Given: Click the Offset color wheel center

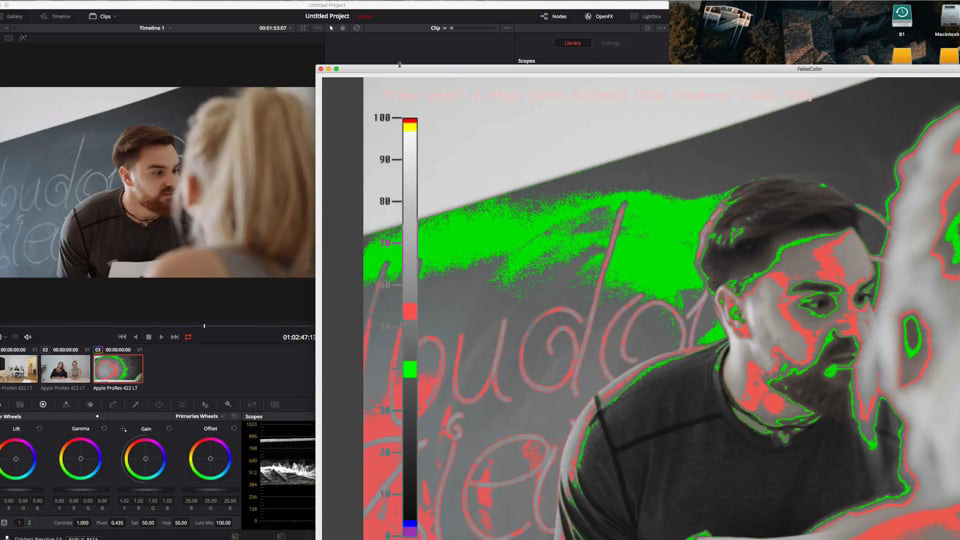Looking at the screenshot, I should (x=210, y=459).
